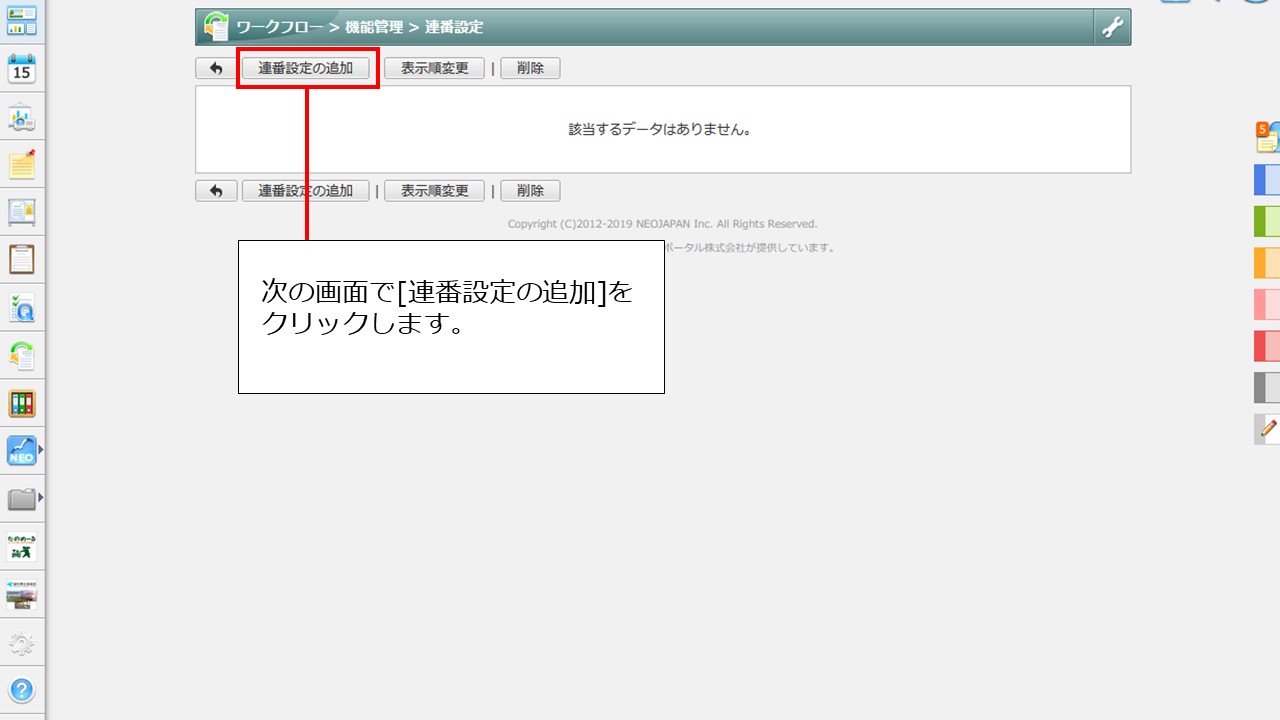Click the bottom 削除 button
The height and width of the screenshot is (720, 1280).
[530, 190]
